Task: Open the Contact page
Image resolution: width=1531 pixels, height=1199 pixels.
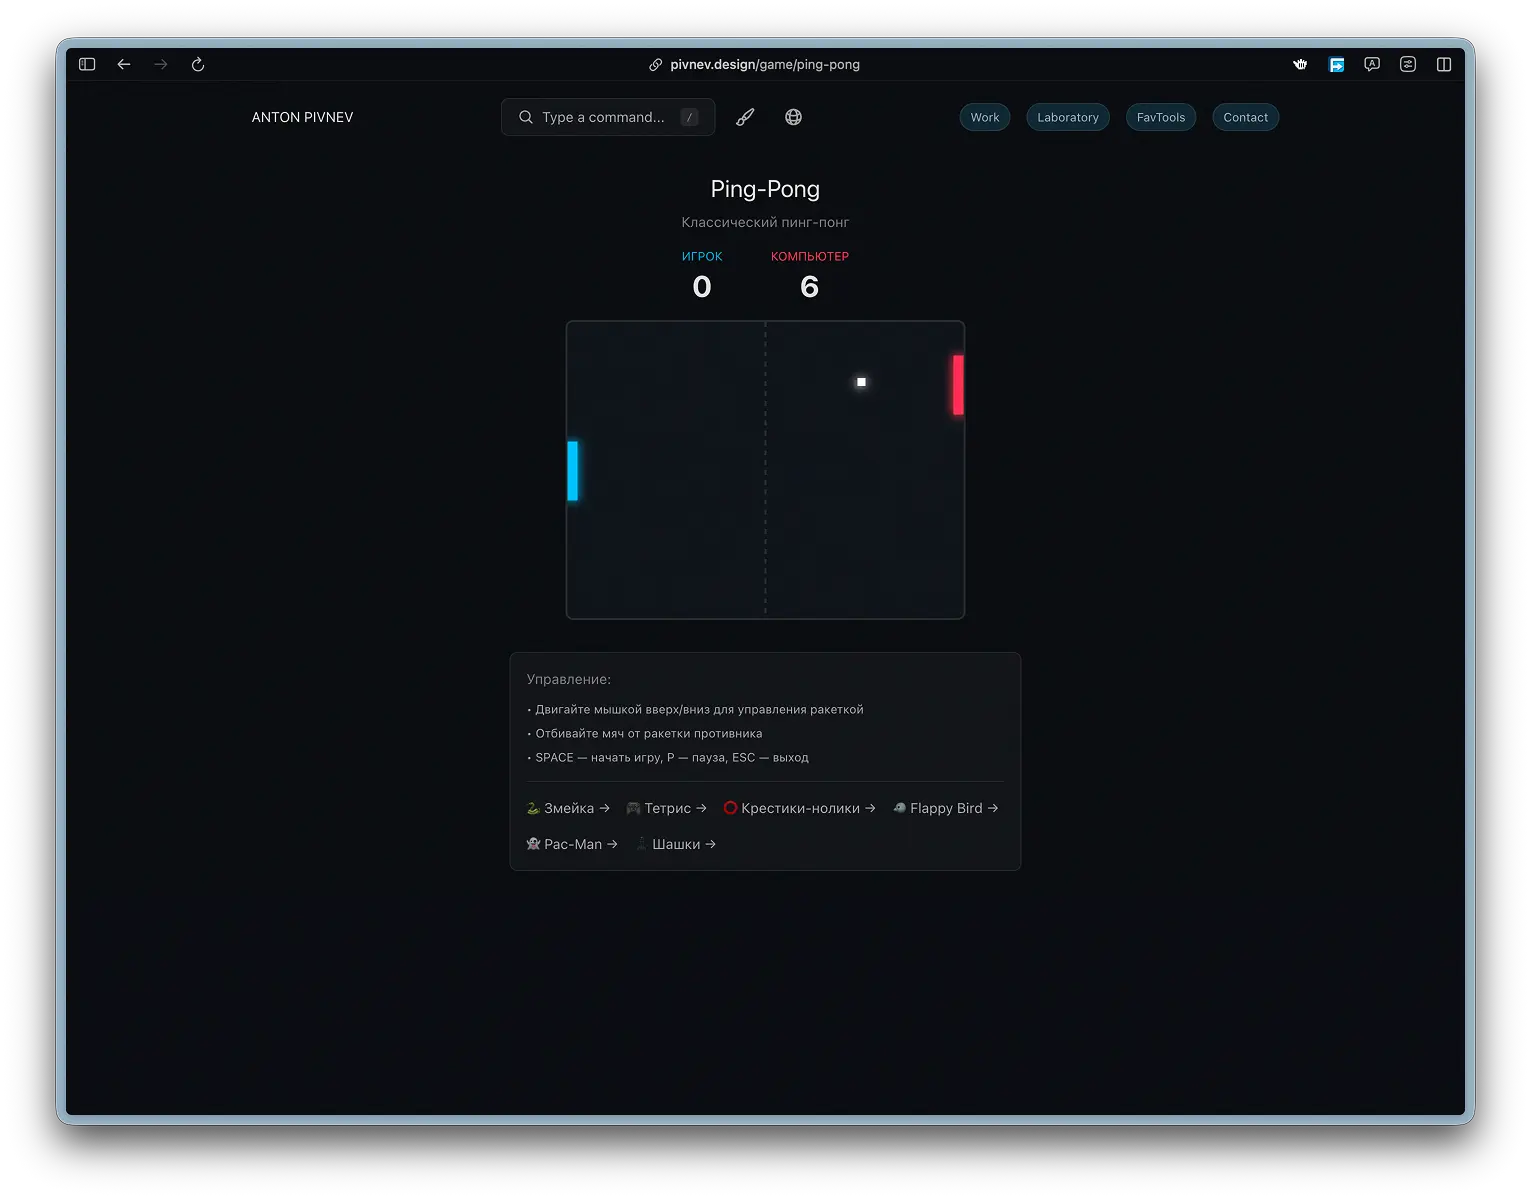Action: coord(1245,117)
